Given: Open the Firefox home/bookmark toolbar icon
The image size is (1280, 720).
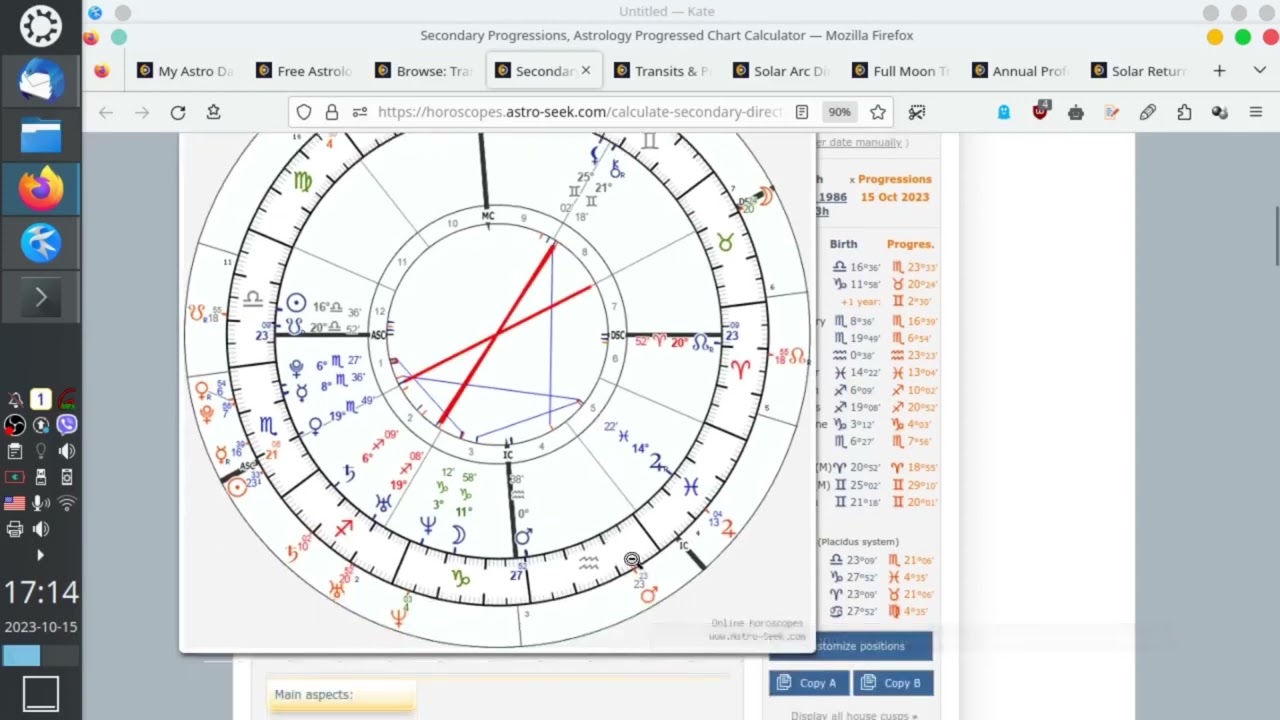Looking at the screenshot, I should click(x=213, y=112).
